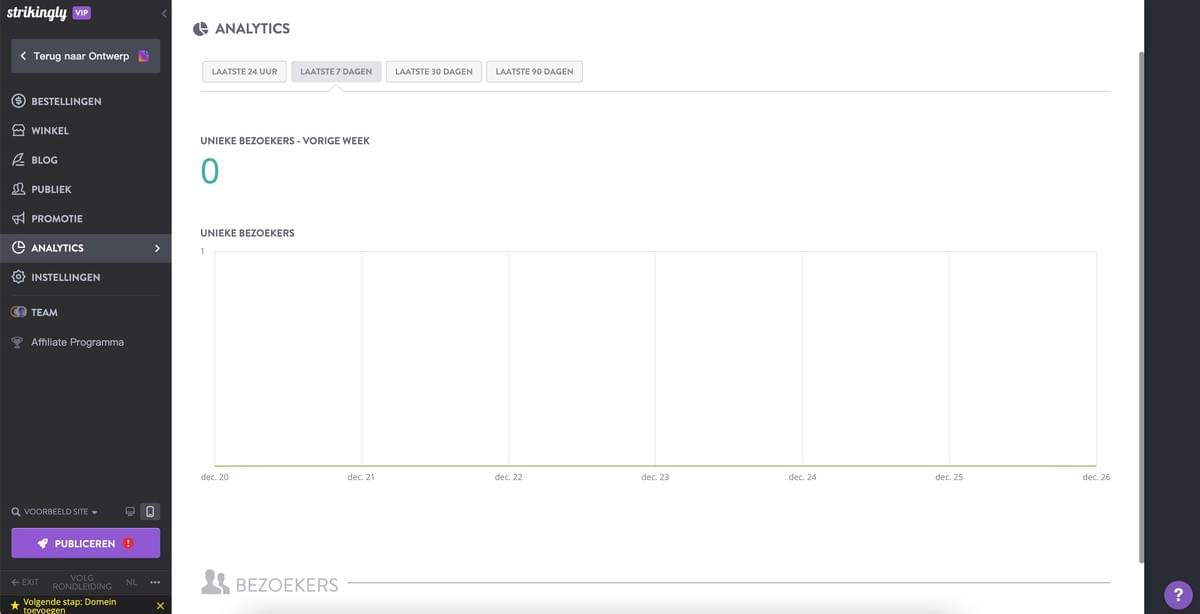Select the Laatste 30 dagen tab
The height and width of the screenshot is (614, 1200).
point(434,72)
